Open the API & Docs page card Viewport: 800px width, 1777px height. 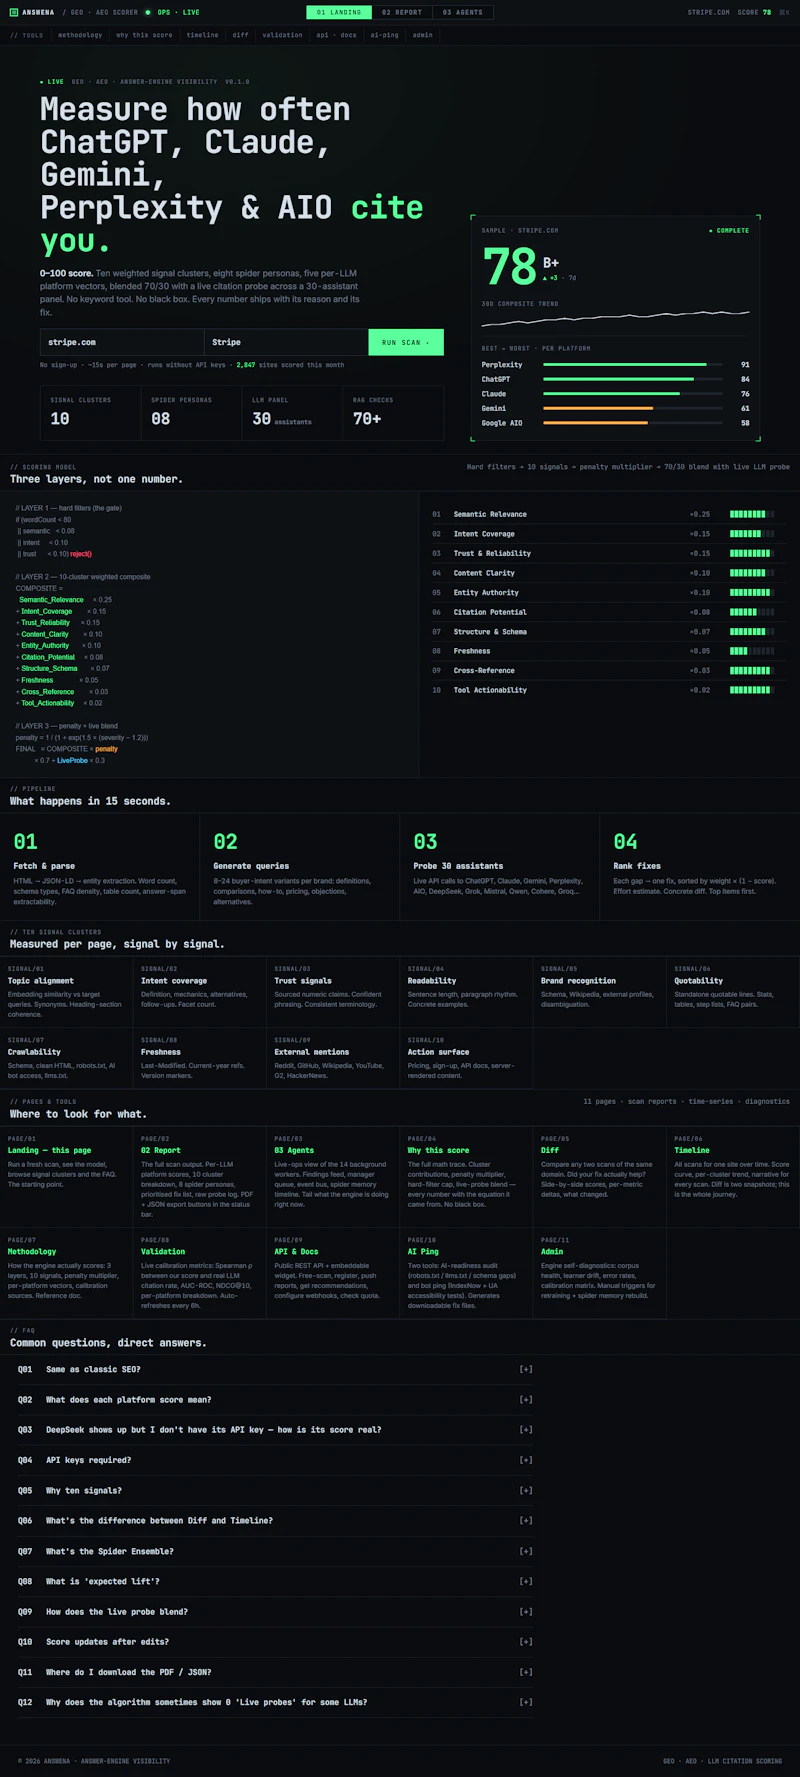(333, 1274)
